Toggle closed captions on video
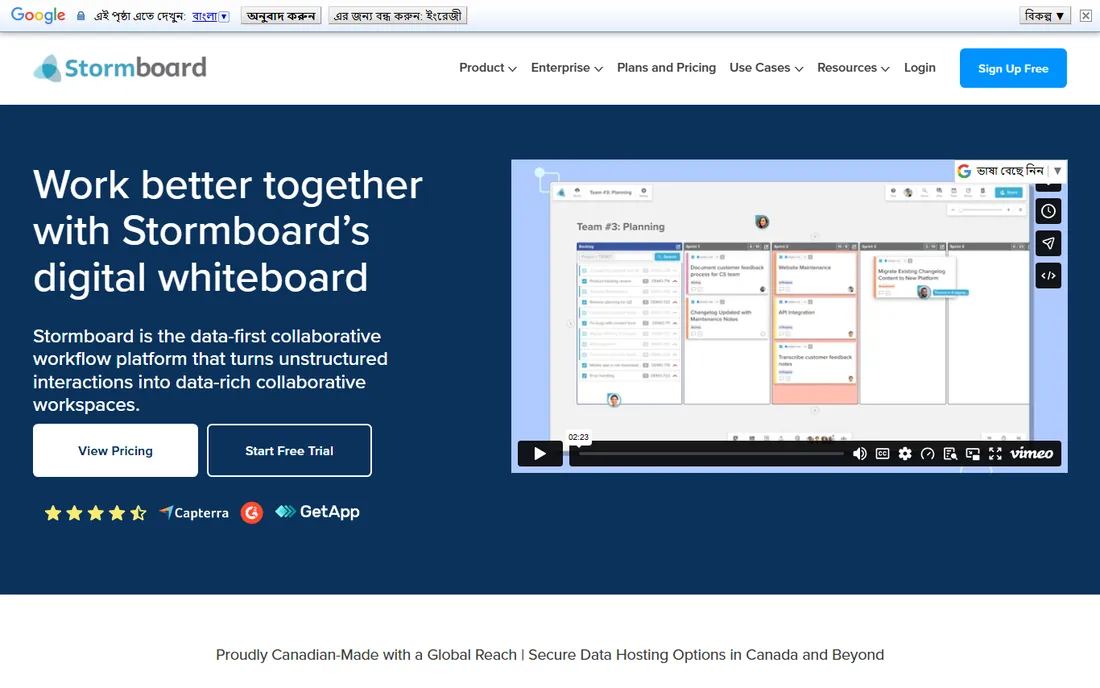 point(883,454)
